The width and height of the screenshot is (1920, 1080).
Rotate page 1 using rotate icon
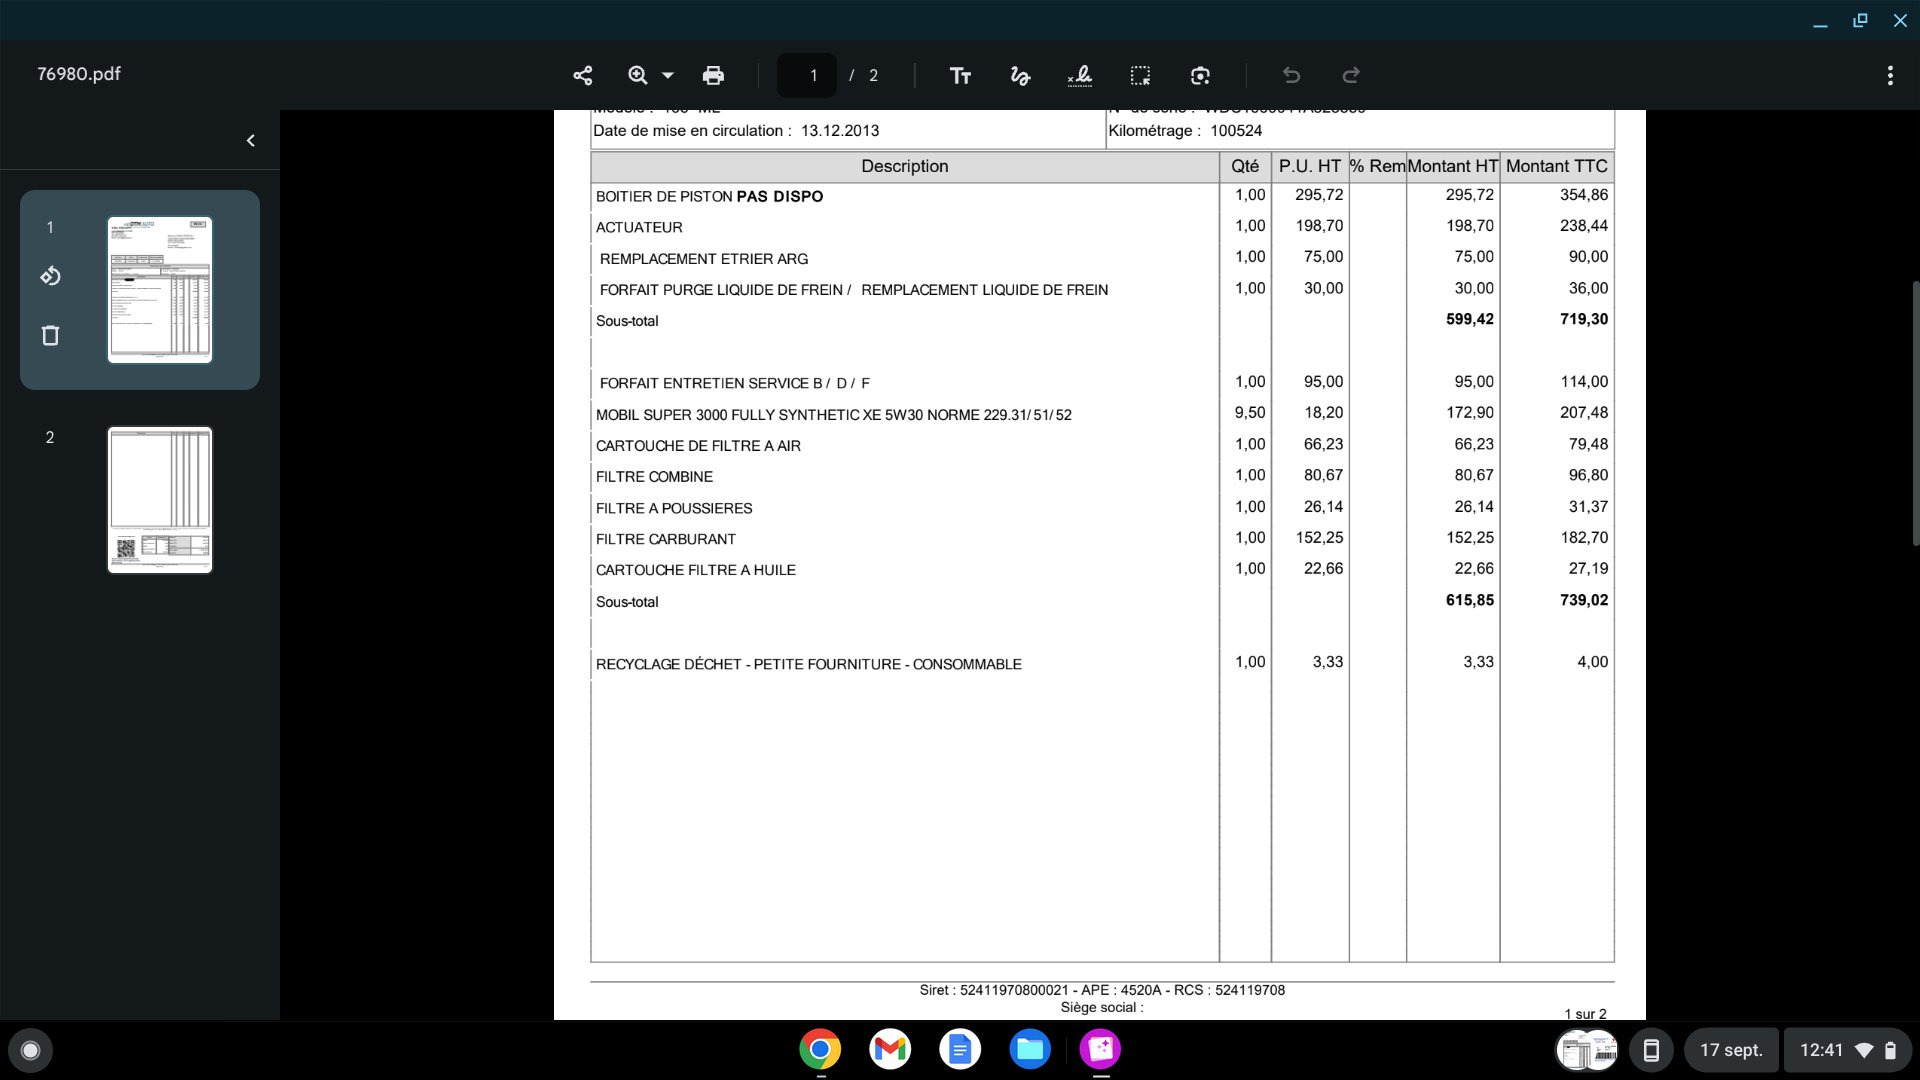click(x=50, y=276)
